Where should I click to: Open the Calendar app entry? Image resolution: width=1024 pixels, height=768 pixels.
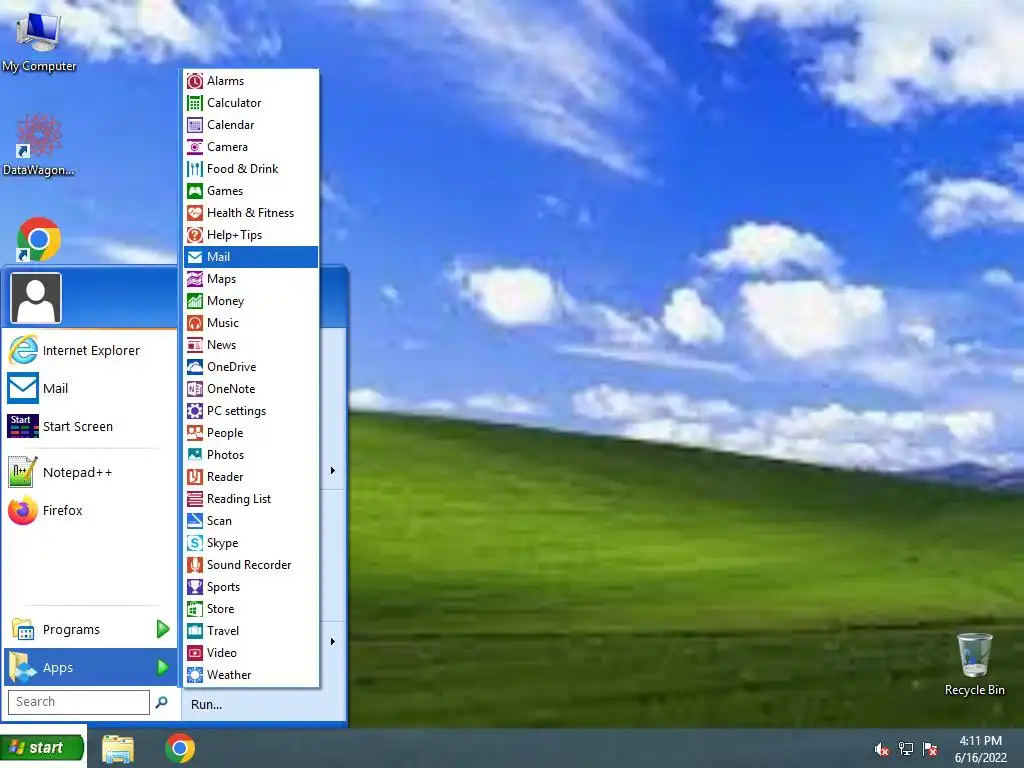tap(251, 125)
